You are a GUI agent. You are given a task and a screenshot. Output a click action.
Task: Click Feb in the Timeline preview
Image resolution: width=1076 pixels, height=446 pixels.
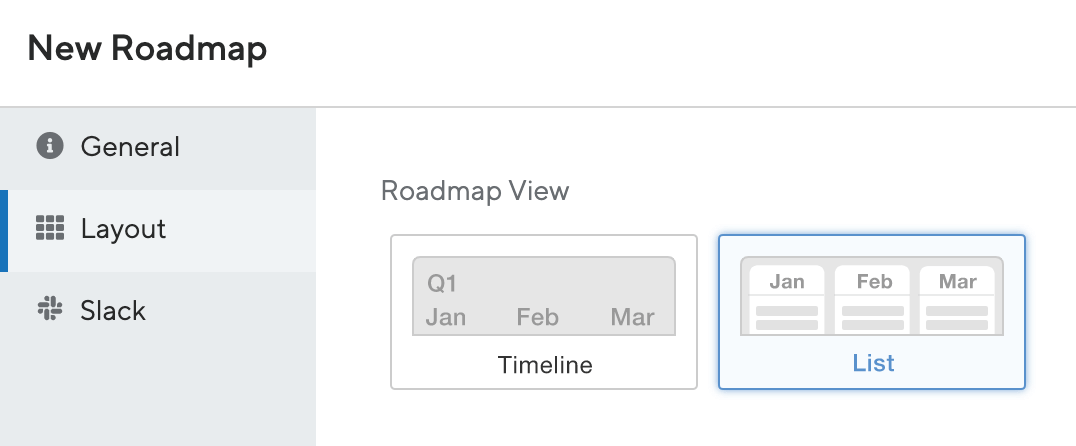point(537,317)
